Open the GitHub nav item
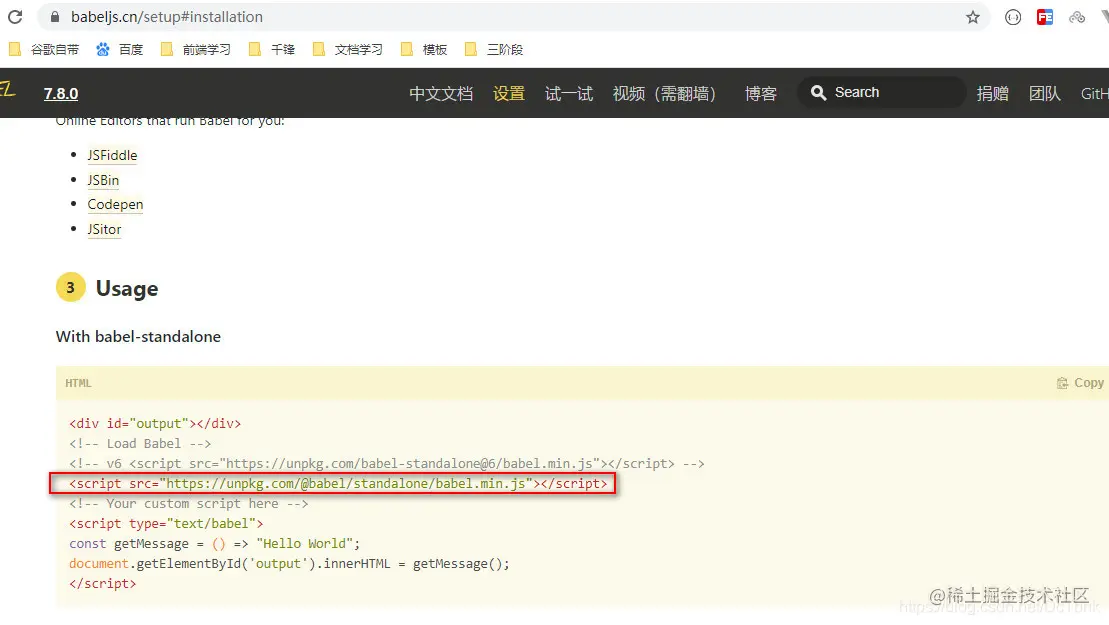The image size is (1109, 625). coord(1094,93)
